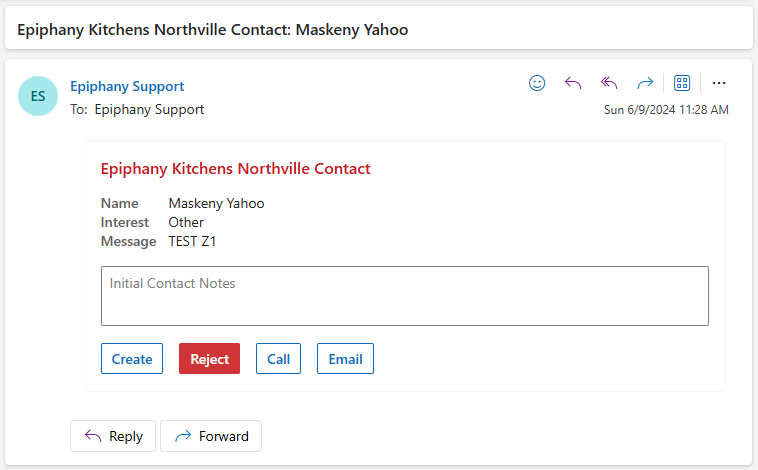Click the red Reject button
Viewport: 758px width, 470px height.
pos(209,359)
